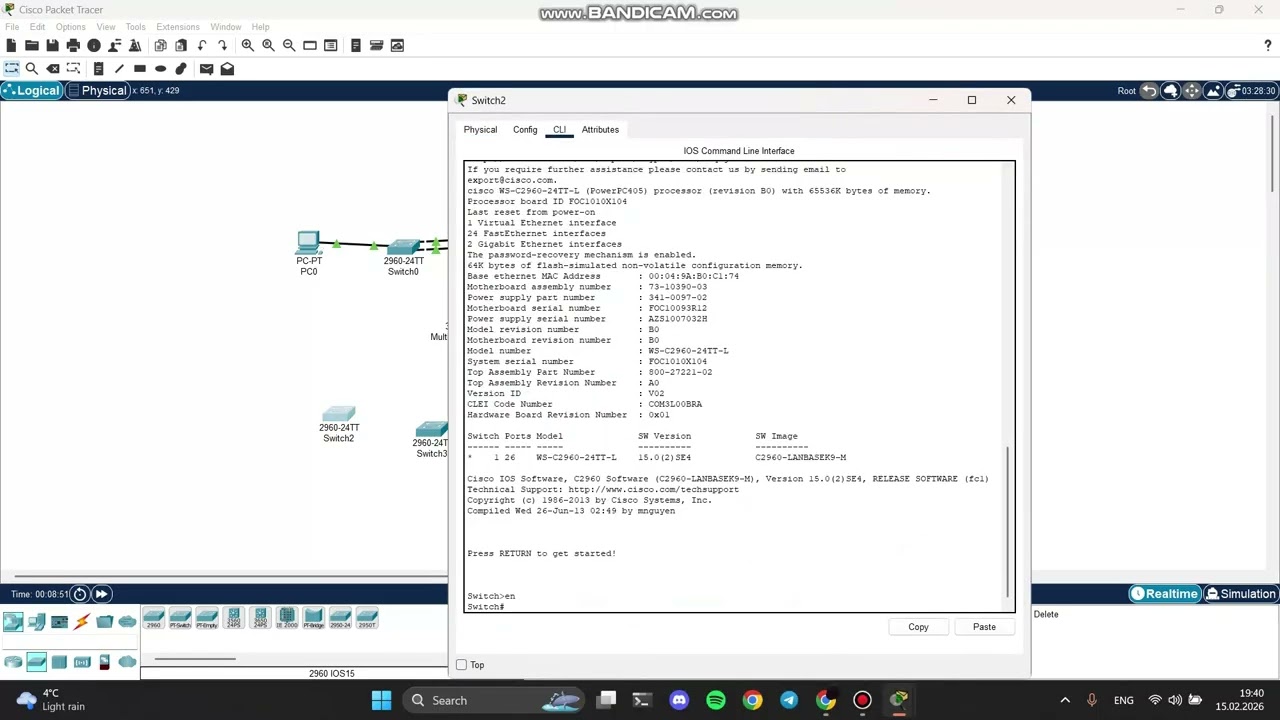The width and height of the screenshot is (1280, 720).
Task: Switch to Physical workspace view
Action: point(98,91)
